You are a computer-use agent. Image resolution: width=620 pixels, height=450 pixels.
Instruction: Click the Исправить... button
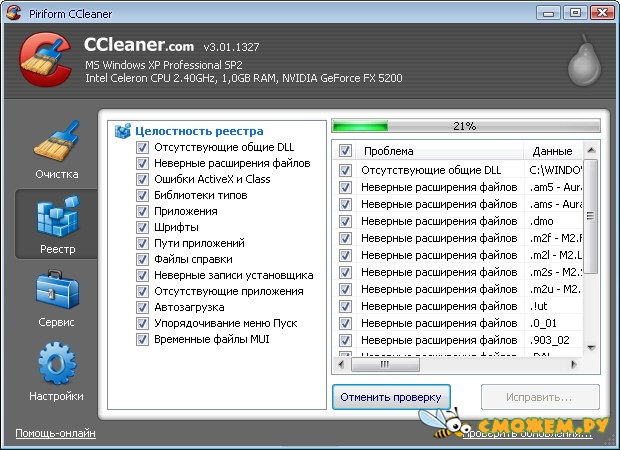[x=540, y=397]
